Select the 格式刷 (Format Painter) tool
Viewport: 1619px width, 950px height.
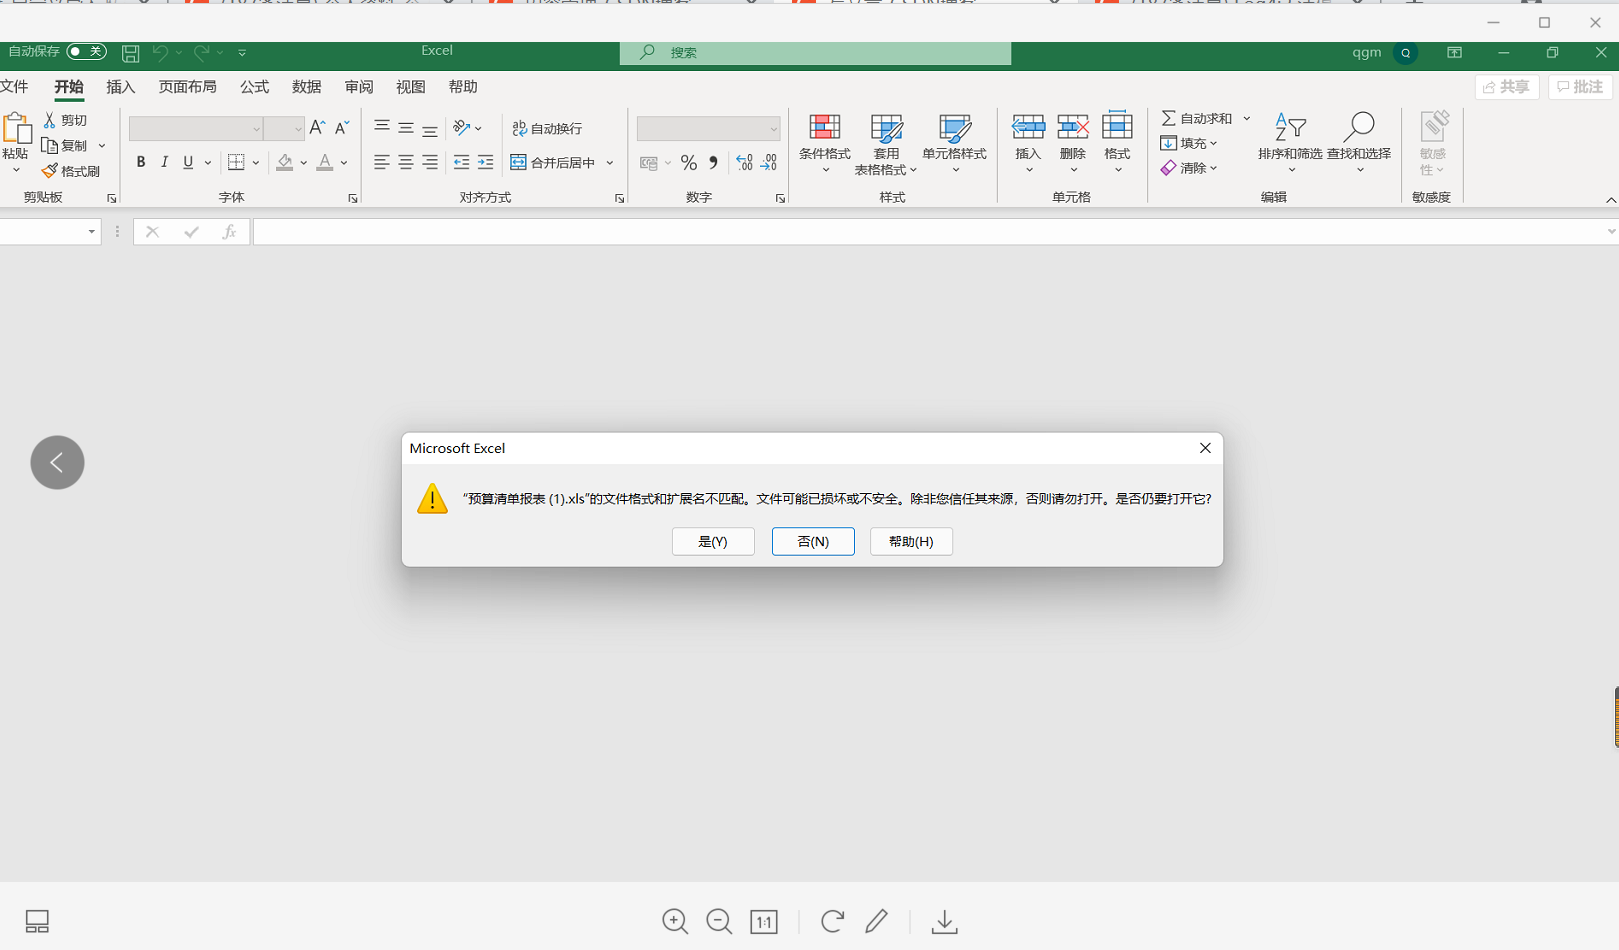[x=71, y=170]
